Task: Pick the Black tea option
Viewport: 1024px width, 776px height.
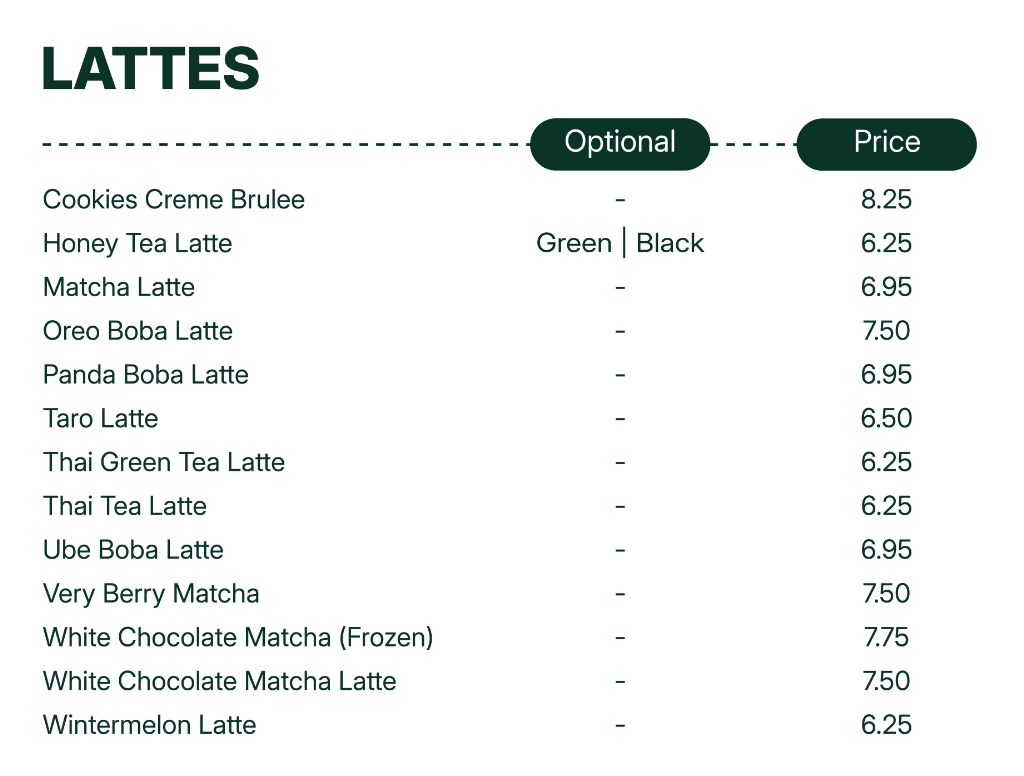Action: [670, 243]
